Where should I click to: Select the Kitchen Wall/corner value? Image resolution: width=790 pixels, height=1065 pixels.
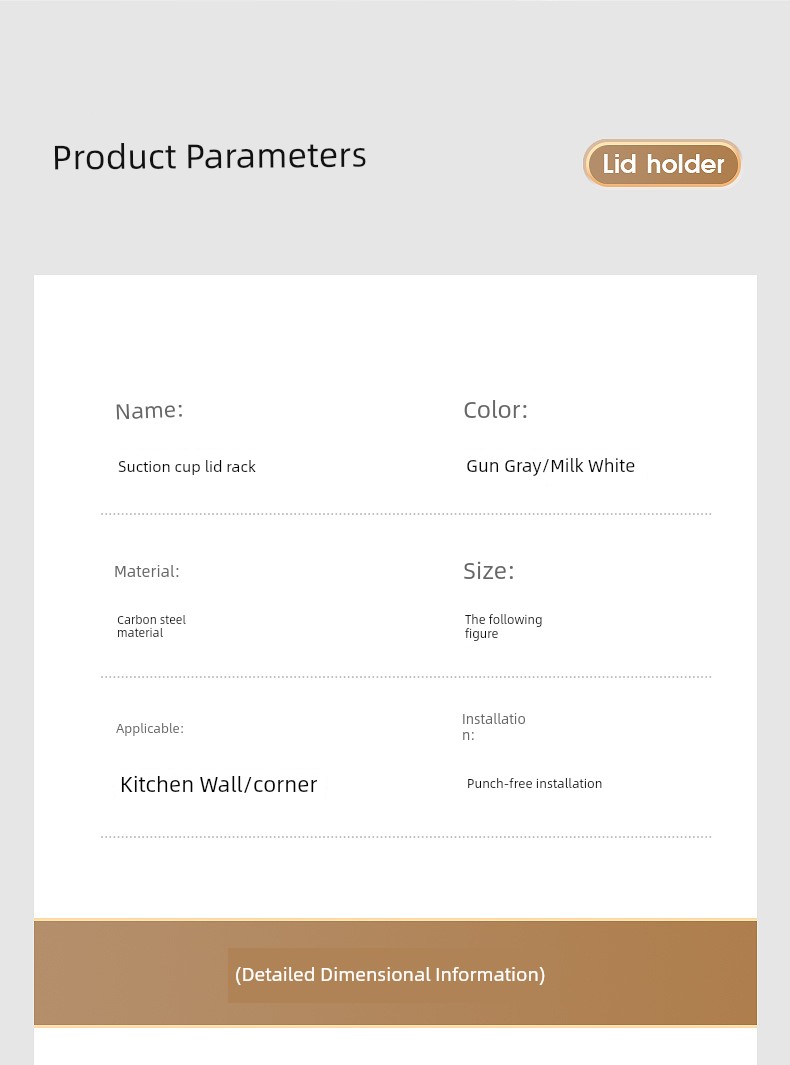point(219,784)
